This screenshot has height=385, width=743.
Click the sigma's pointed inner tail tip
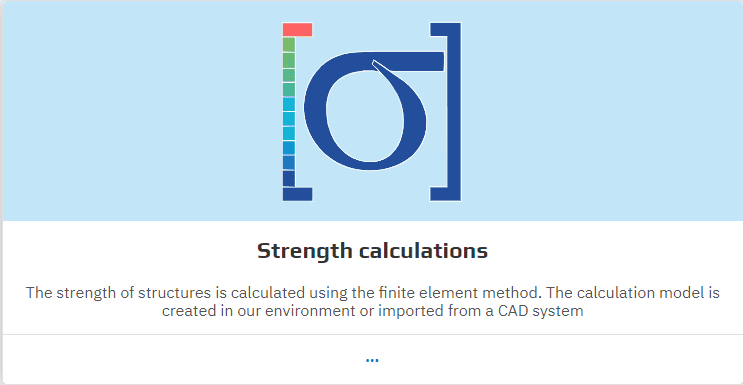pos(375,63)
